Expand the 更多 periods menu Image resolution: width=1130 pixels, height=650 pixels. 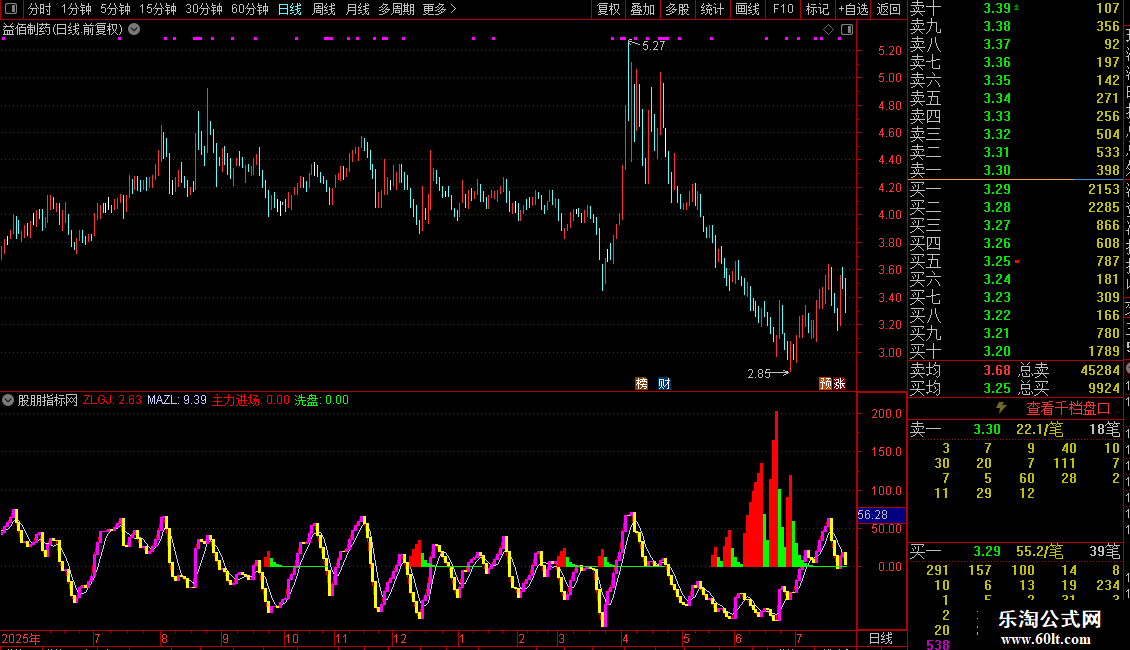click(439, 9)
